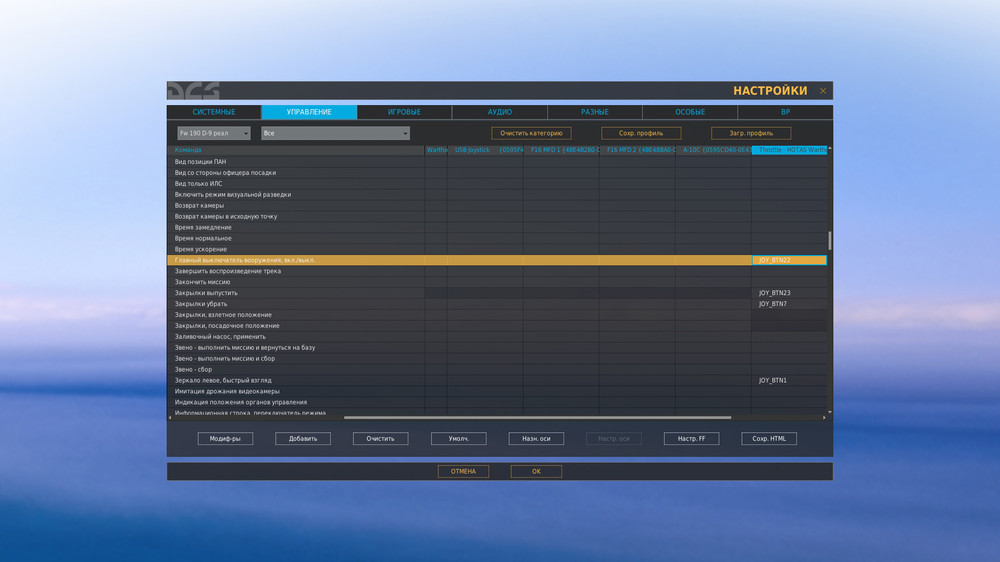1000x562 pixels.
Task: Select the row Закончить миссию
Action: (497, 282)
